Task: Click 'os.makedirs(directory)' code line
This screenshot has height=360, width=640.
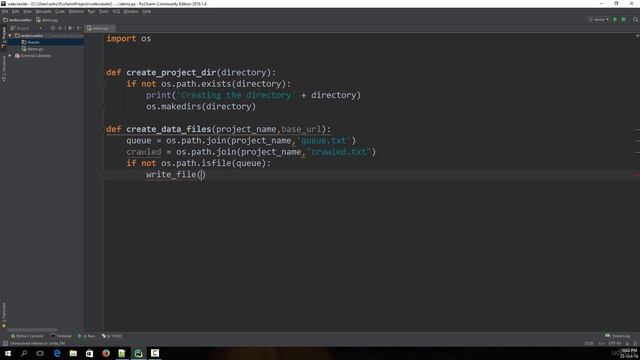Action: coord(201,107)
